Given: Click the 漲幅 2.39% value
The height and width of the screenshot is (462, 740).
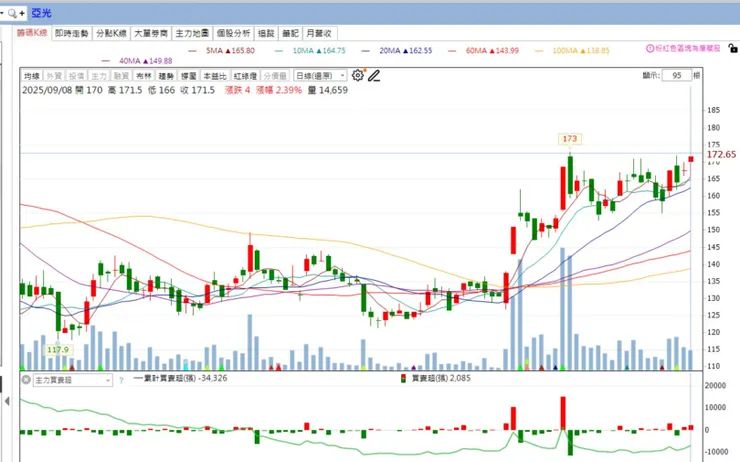Looking at the screenshot, I should click(x=279, y=90).
